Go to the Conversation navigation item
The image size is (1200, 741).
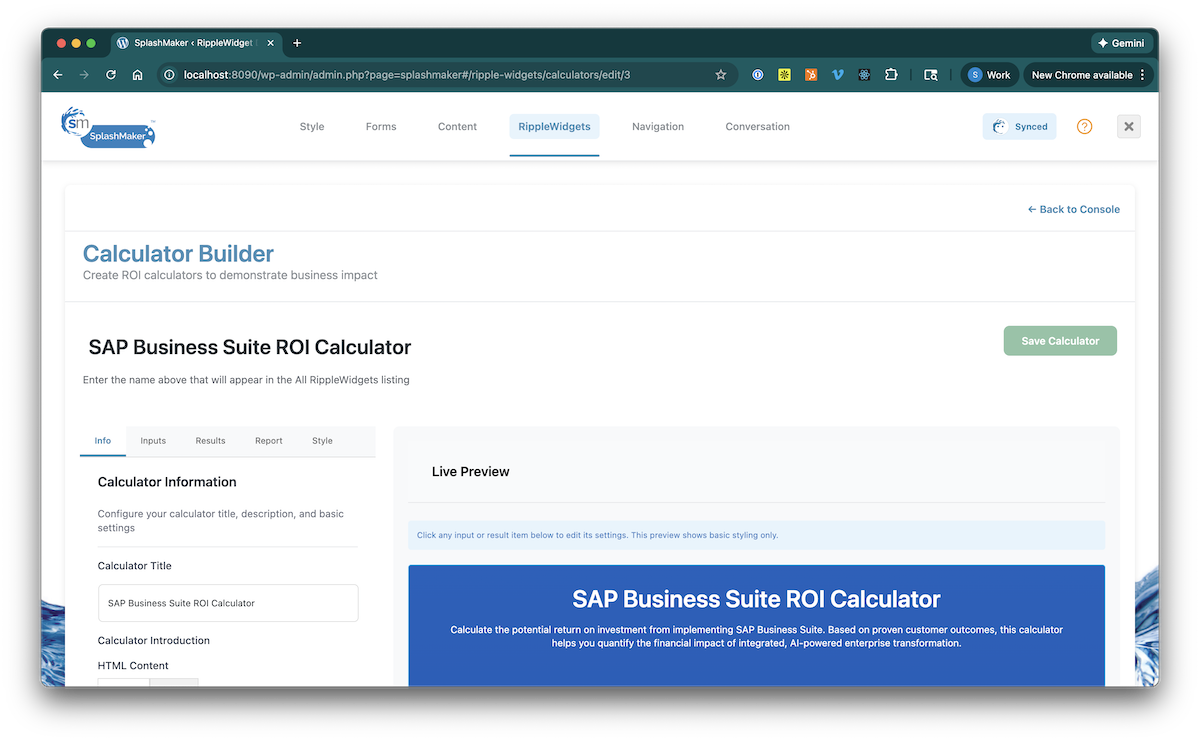757,127
